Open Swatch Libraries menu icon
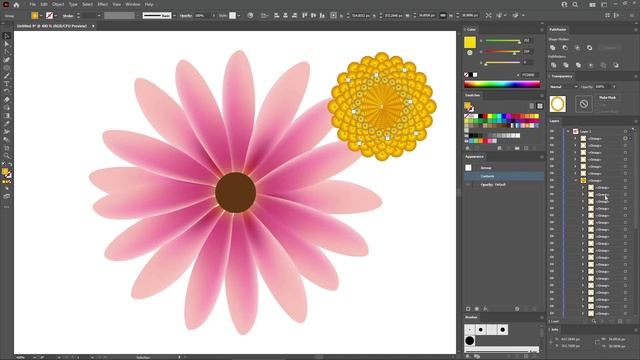Viewport: 640px width, 360px height. pos(467,149)
